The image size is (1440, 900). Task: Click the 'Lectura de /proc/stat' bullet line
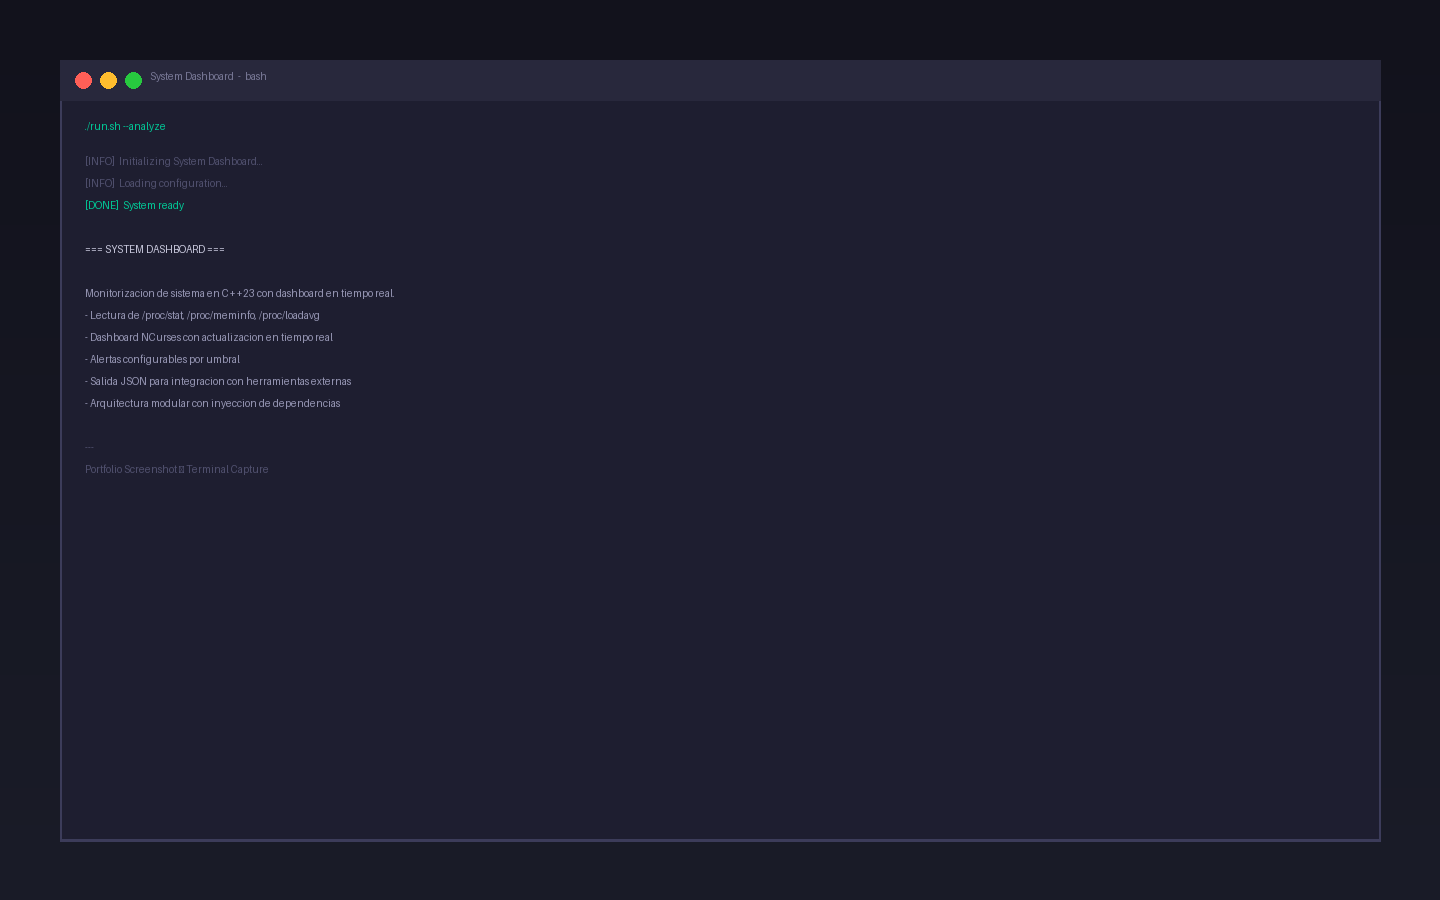pos(202,315)
